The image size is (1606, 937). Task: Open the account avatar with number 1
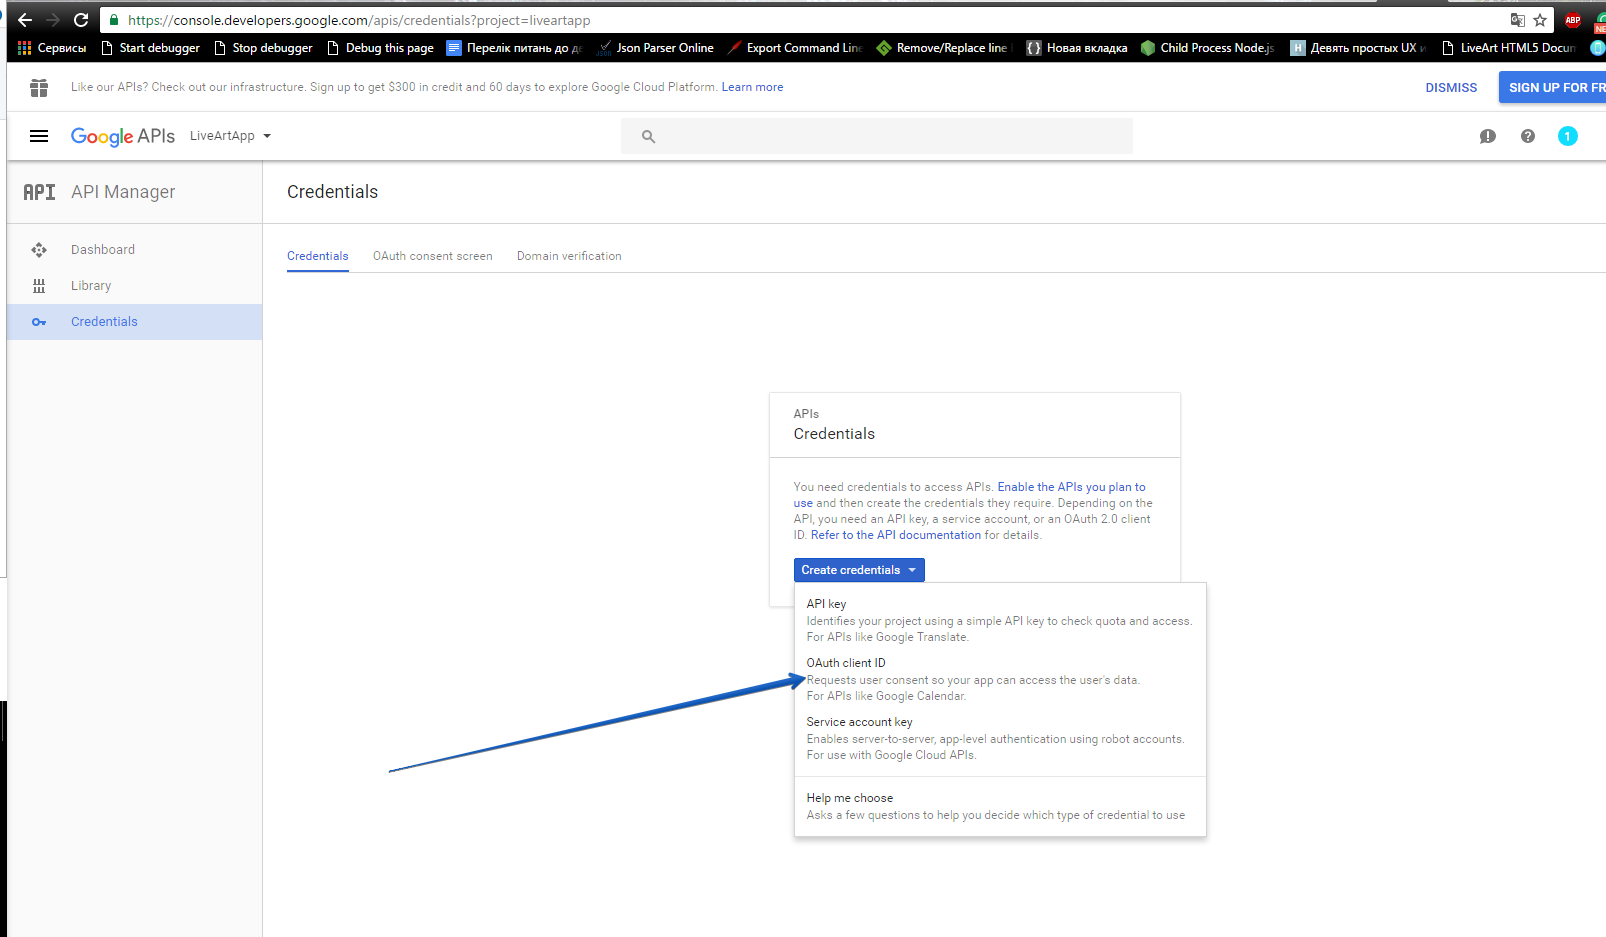(1568, 136)
